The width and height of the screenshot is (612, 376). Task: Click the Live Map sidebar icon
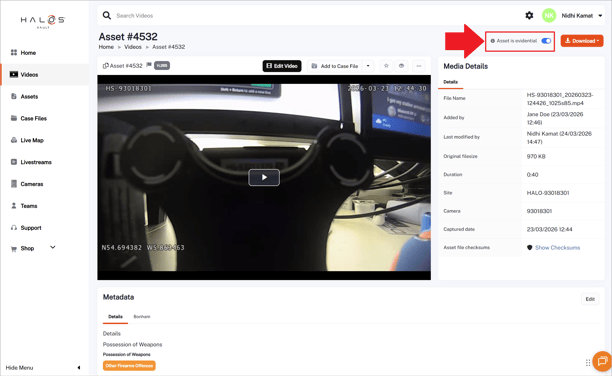(14, 140)
